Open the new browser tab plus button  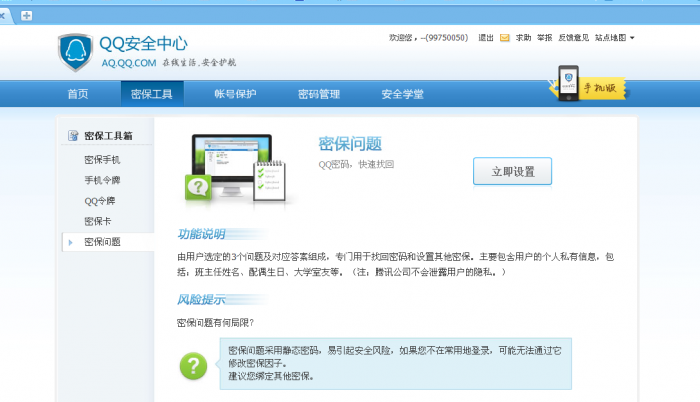pyautogui.click(x=26, y=16)
